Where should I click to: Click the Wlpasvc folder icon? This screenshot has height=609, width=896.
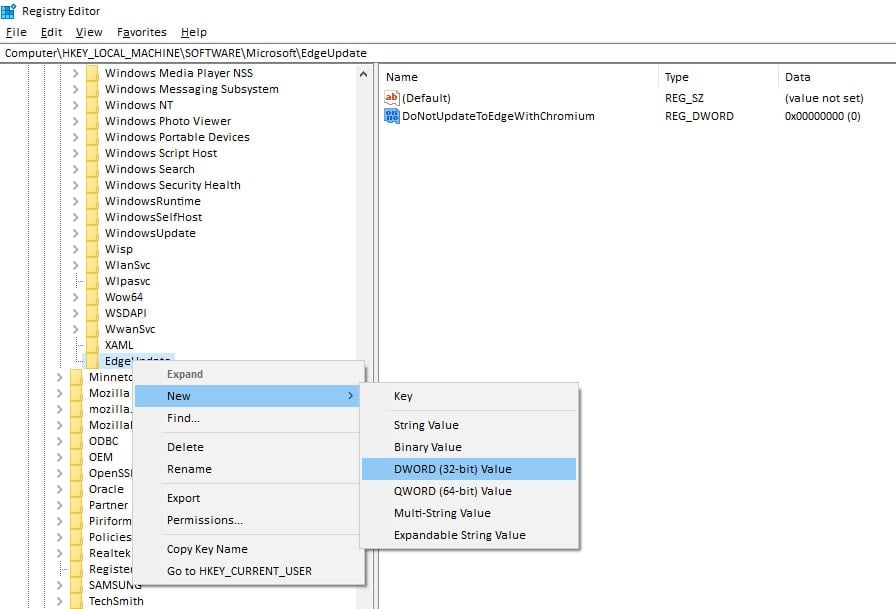pos(92,281)
